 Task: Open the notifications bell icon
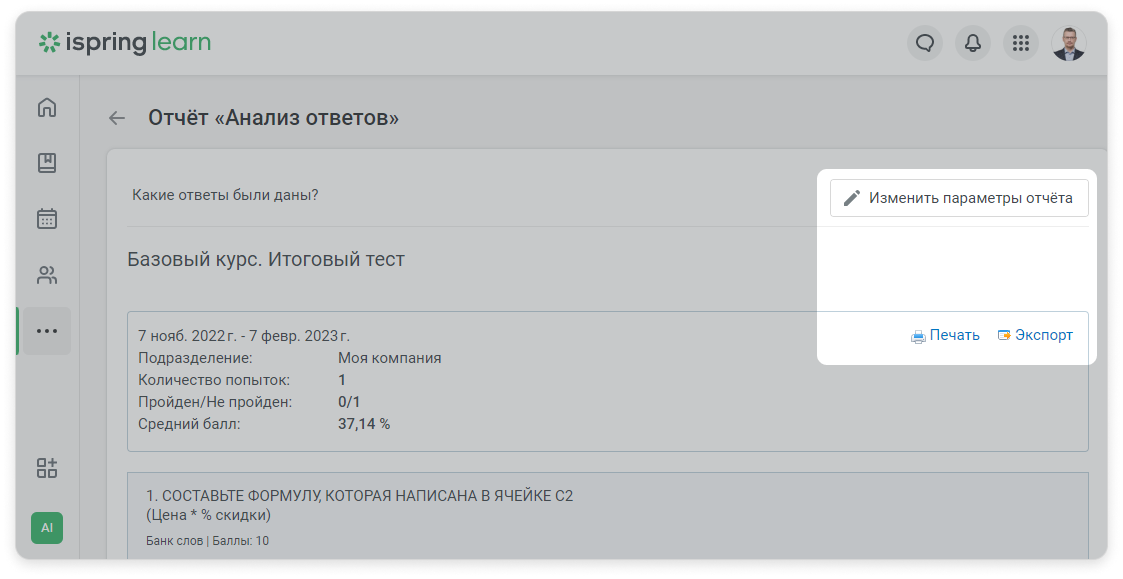(973, 43)
